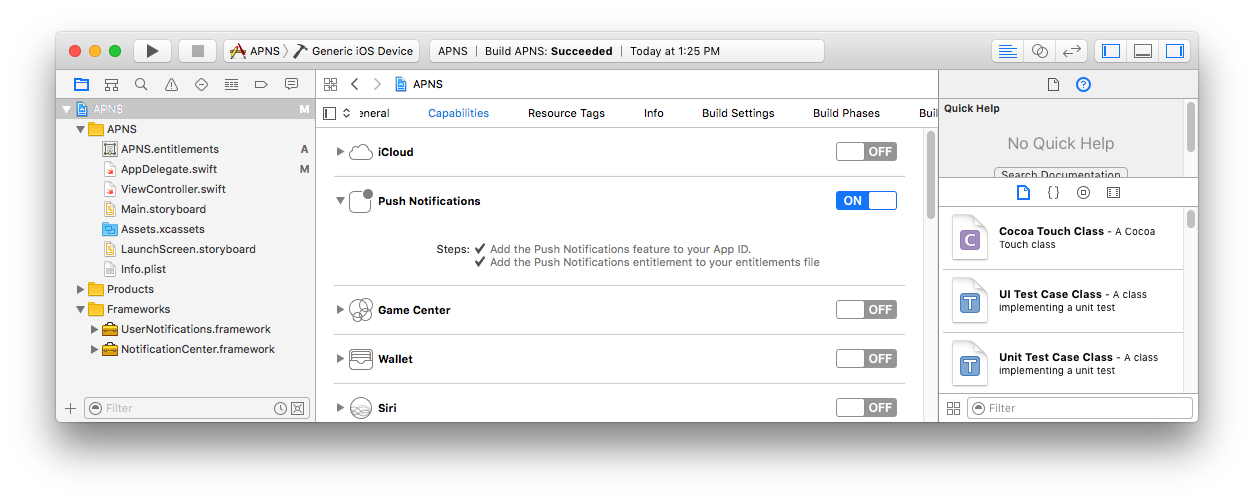Open target selector popup arrows
This screenshot has width=1254, height=502.
347,113
